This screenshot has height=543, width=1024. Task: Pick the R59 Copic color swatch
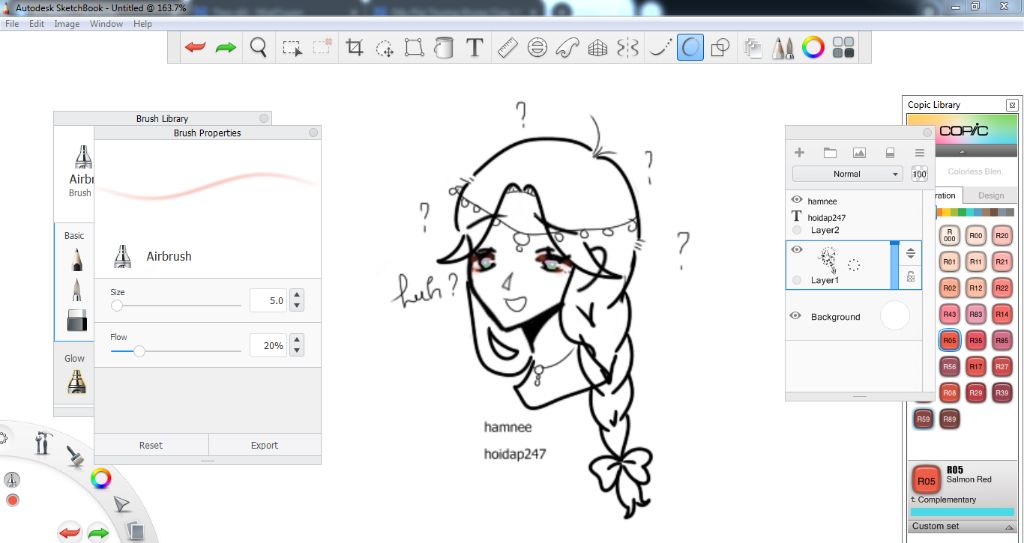(x=923, y=419)
